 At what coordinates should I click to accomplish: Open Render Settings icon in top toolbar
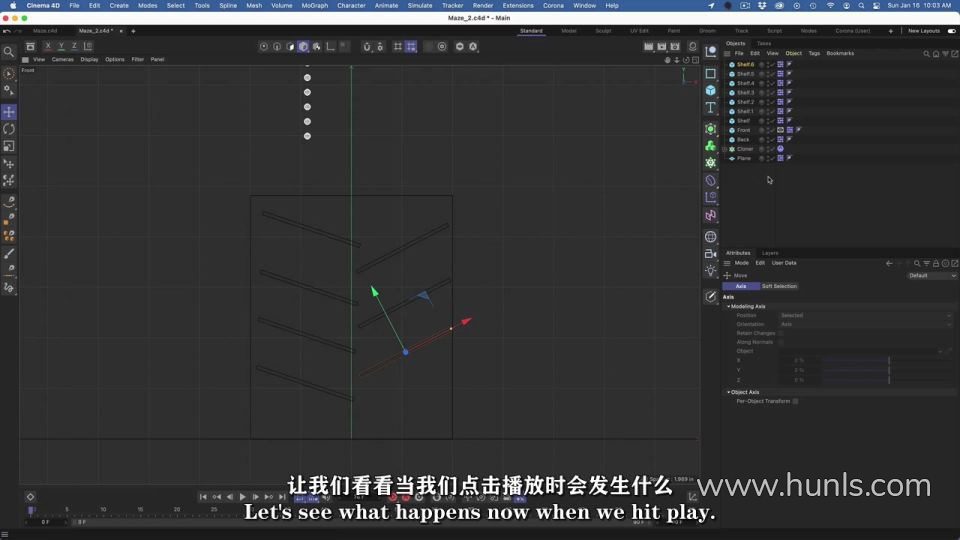[x=675, y=47]
